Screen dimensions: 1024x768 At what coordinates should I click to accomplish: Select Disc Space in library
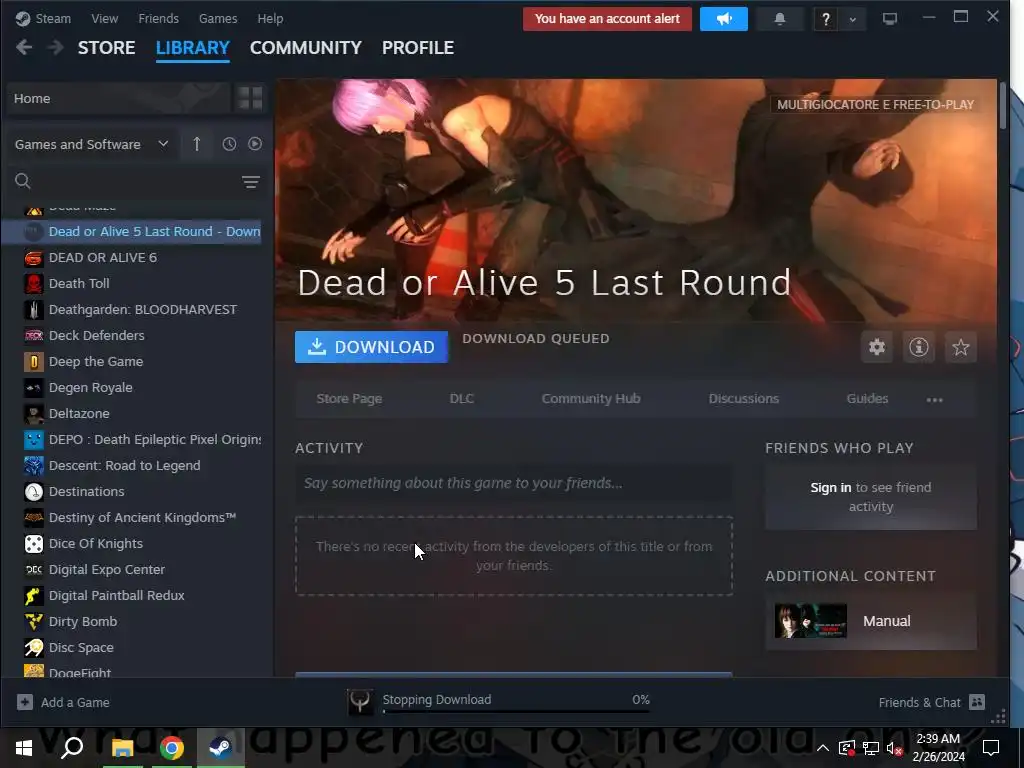(132, 648)
